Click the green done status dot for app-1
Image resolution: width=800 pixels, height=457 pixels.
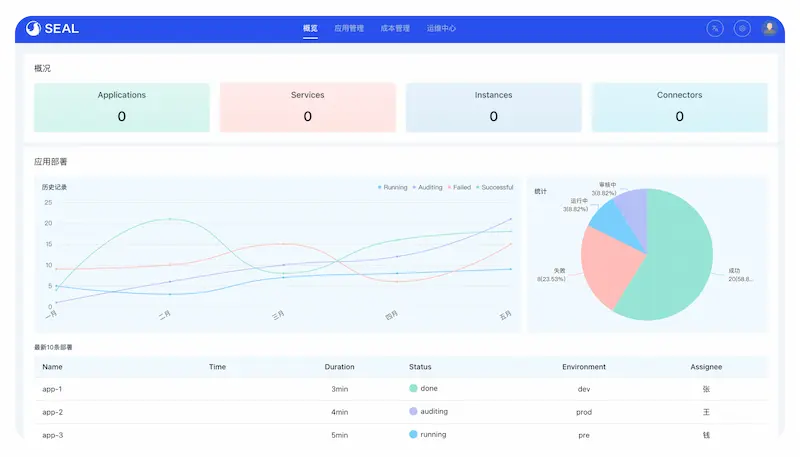413,388
